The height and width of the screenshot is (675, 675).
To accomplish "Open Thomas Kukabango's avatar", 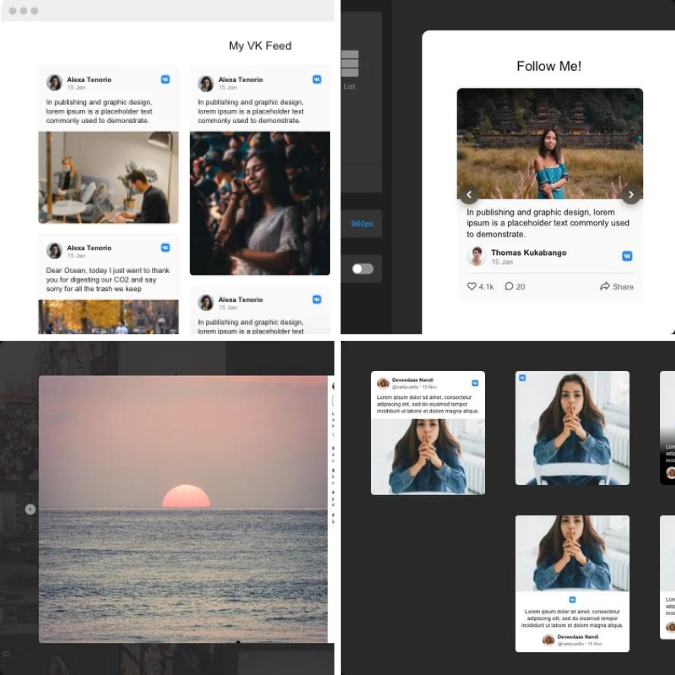I will pyautogui.click(x=477, y=256).
